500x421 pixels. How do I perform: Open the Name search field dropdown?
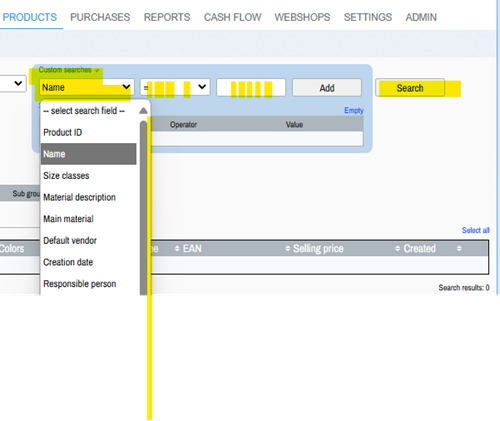(87, 87)
